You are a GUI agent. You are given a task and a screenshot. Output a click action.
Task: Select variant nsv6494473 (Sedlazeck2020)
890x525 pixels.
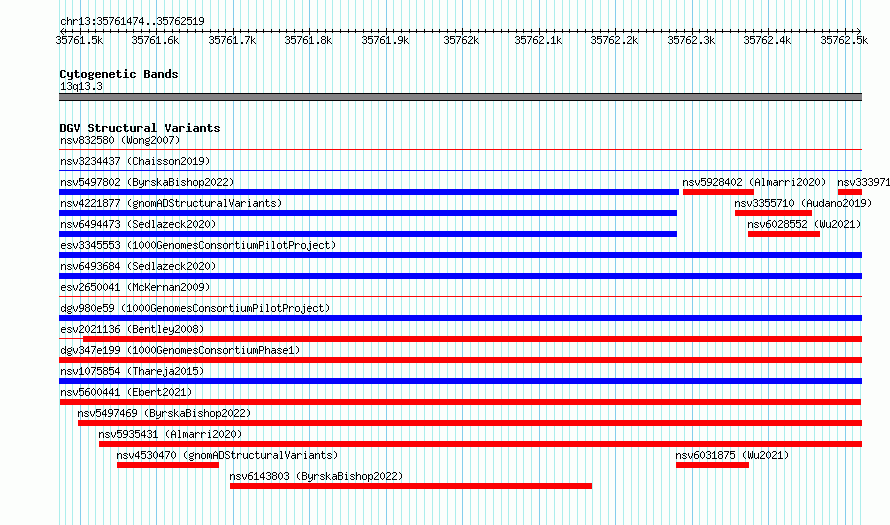pos(138,224)
